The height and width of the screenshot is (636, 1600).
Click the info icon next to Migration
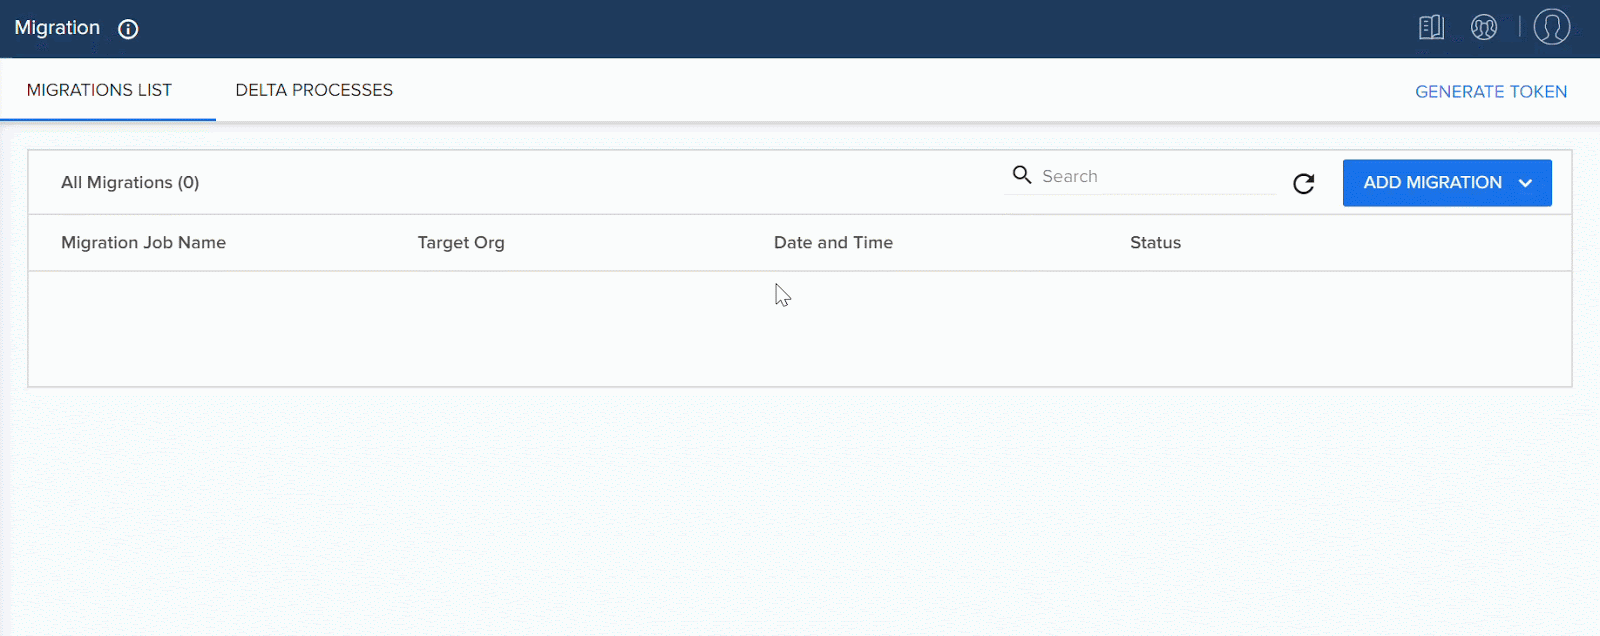(128, 29)
